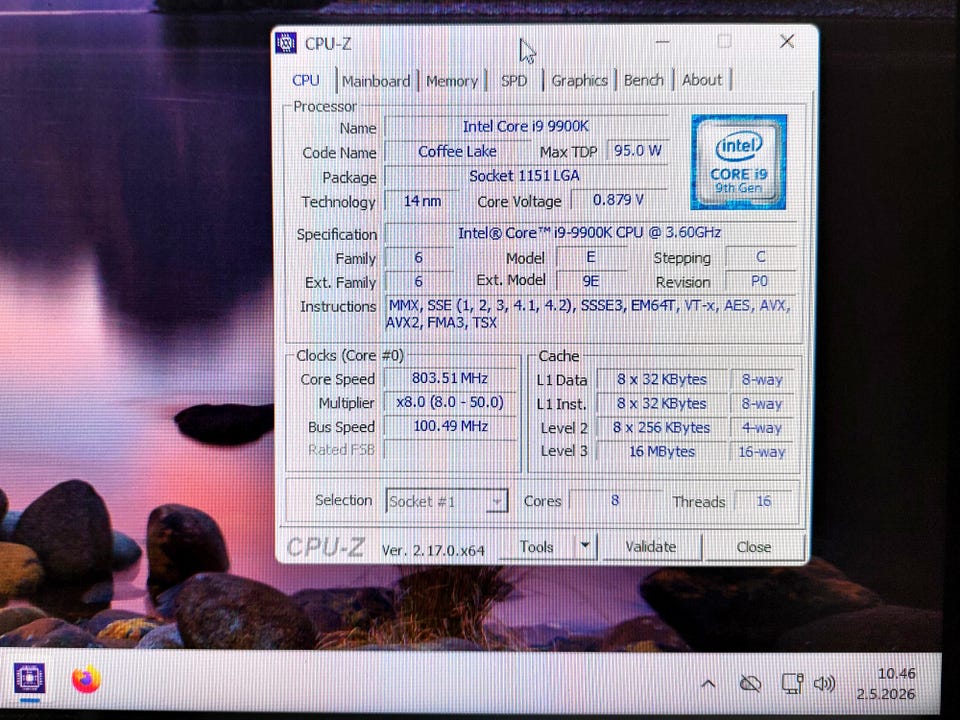
Task: Close CPU-Z with the title bar X
Action: coord(787,42)
